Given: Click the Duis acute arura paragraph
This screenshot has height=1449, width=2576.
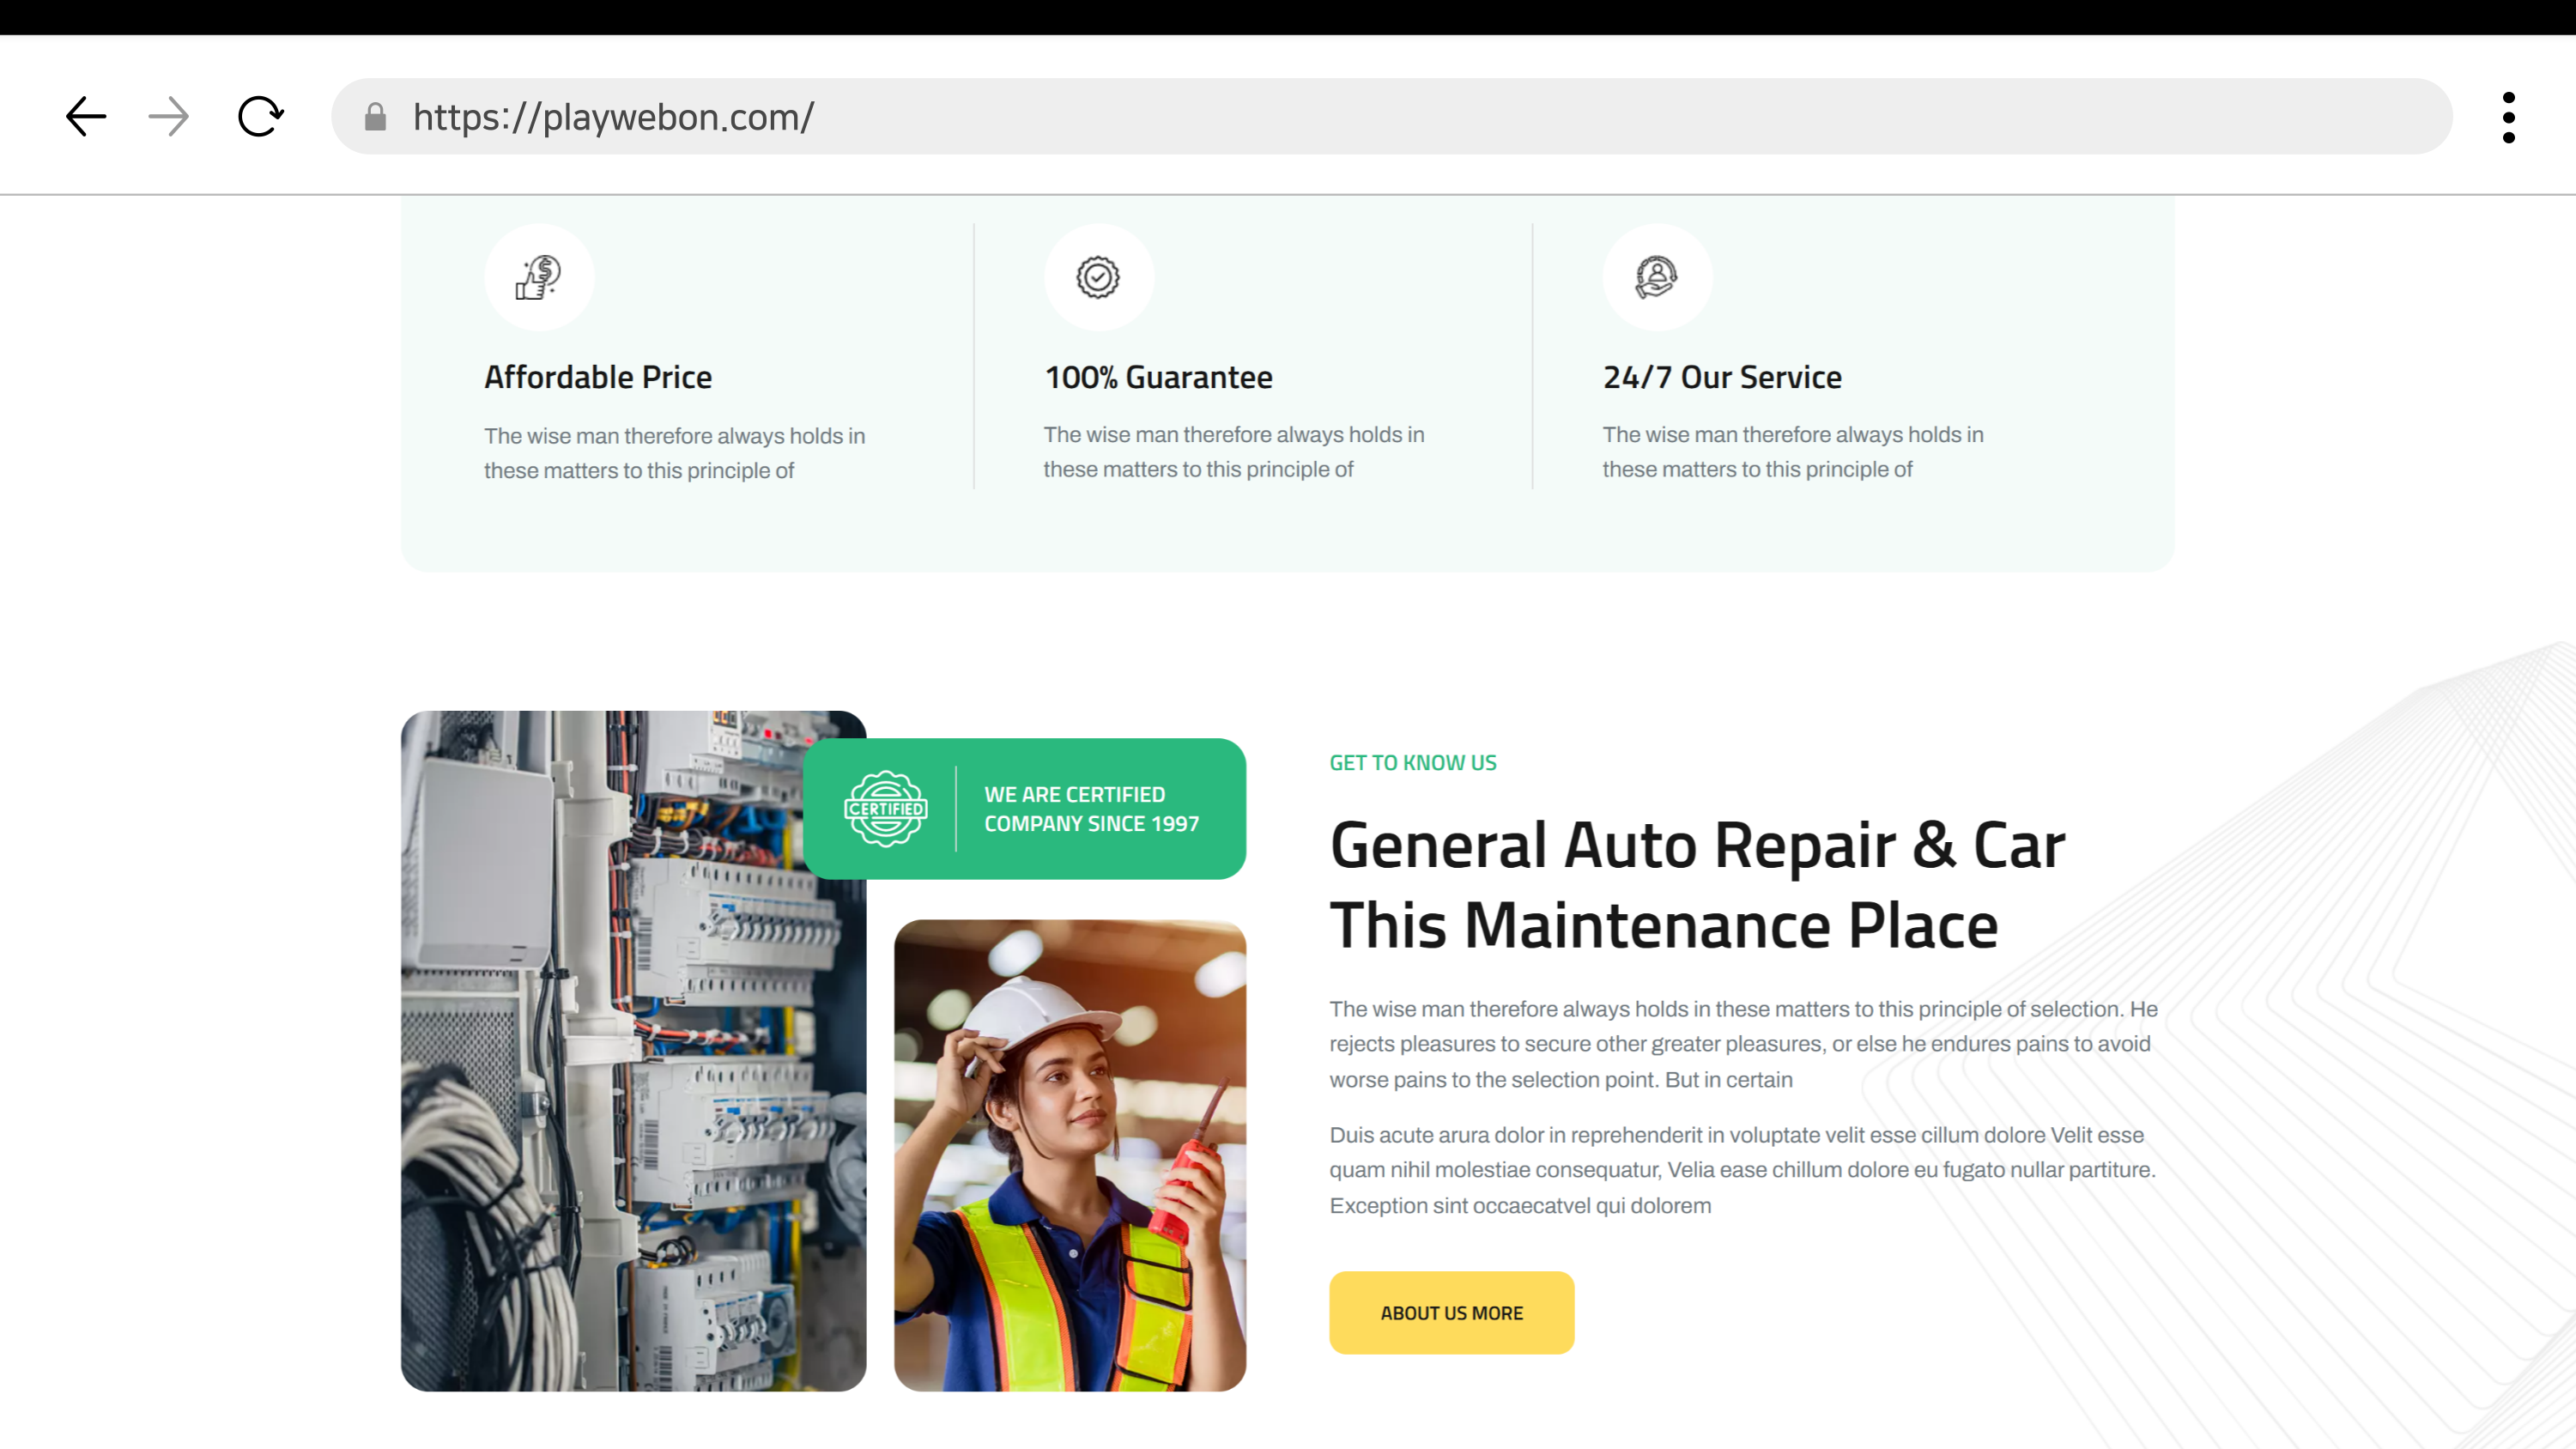Looking at the screenshot, I should (x=1742, y=1169).
